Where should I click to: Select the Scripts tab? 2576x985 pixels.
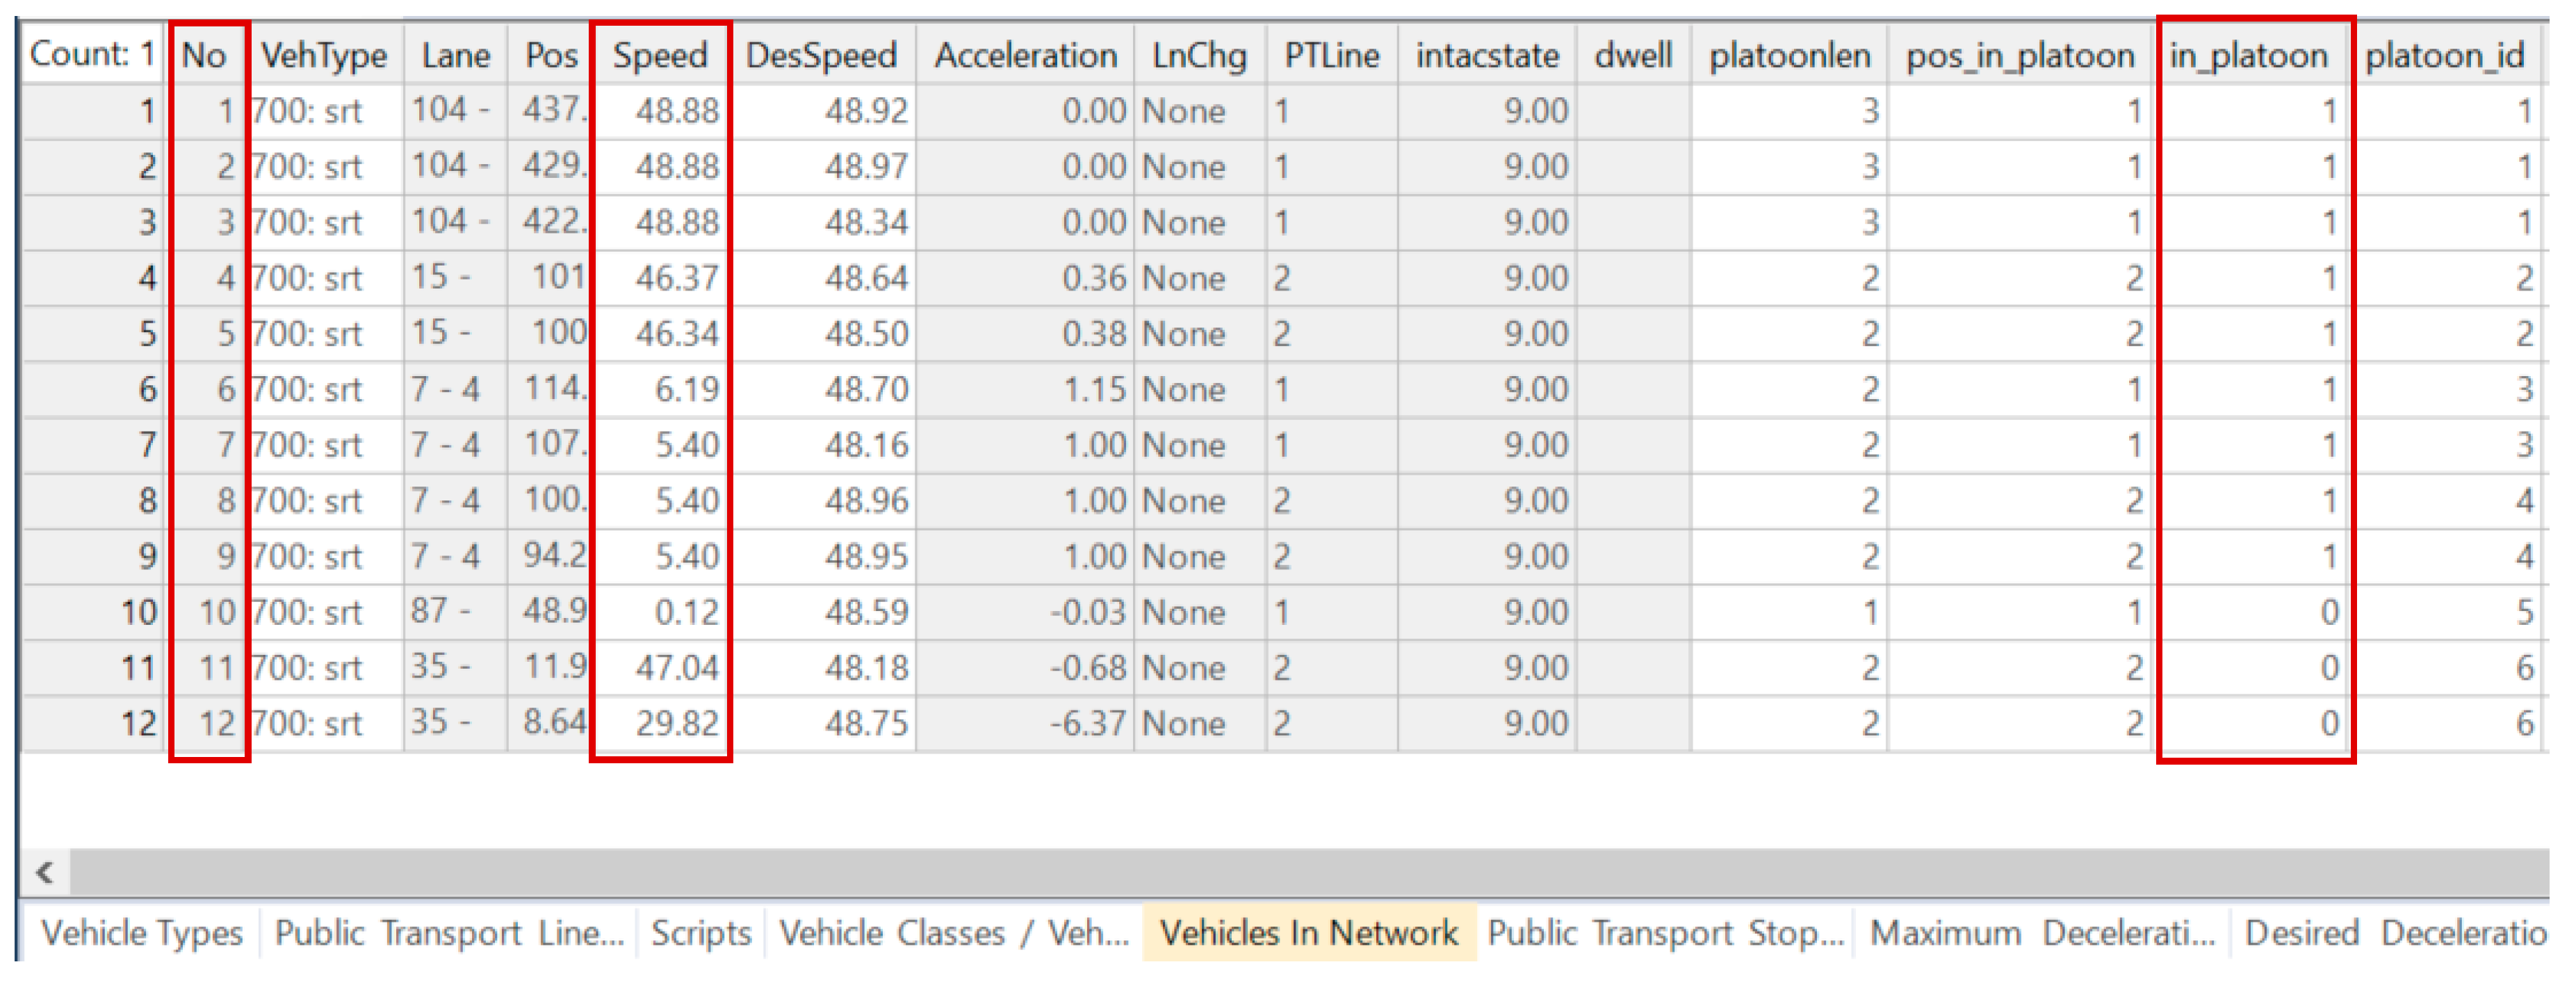(700, 932)
